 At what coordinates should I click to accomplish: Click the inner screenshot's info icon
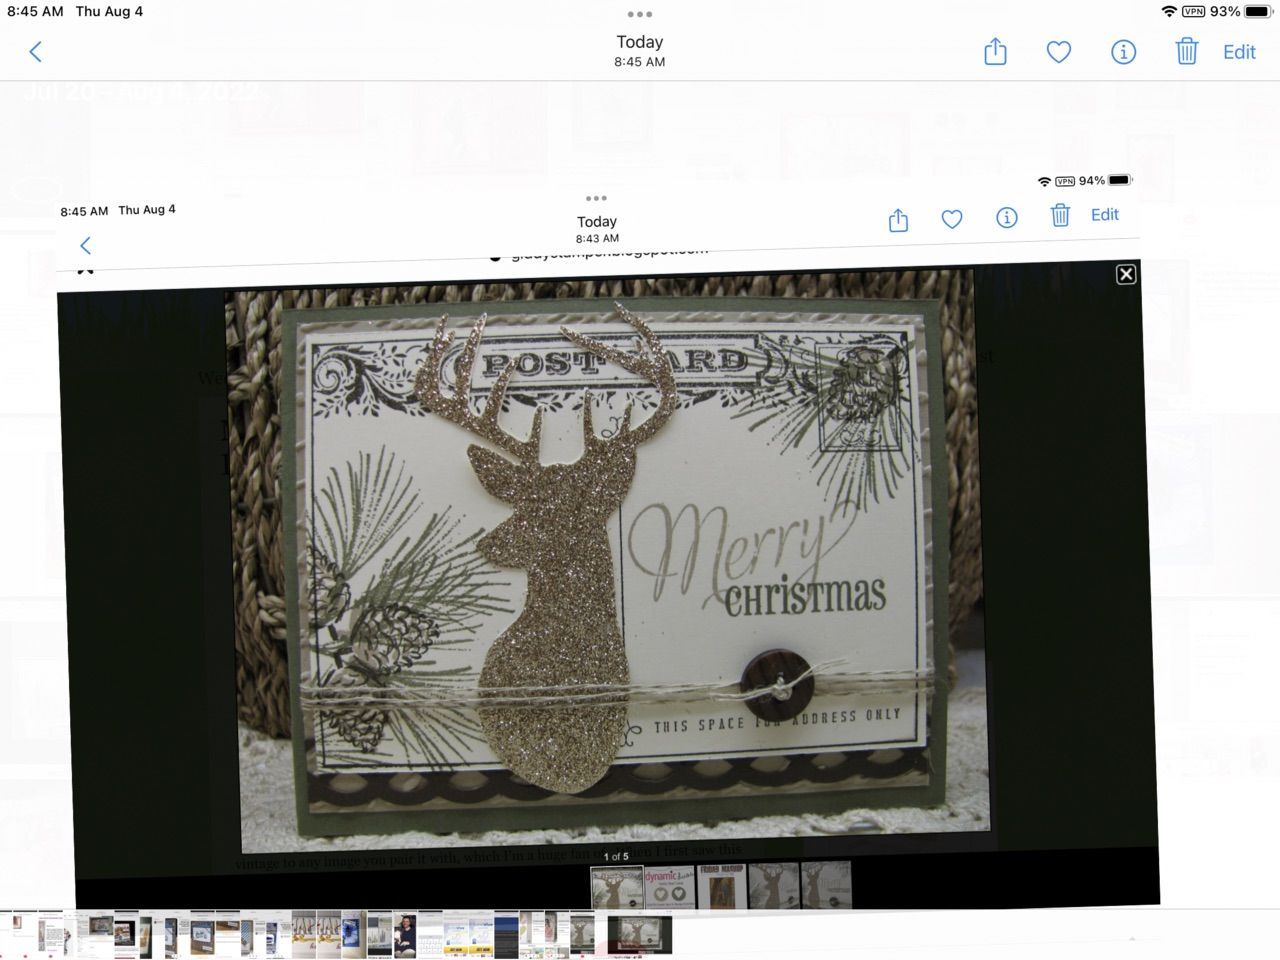tap(1007, 217)
